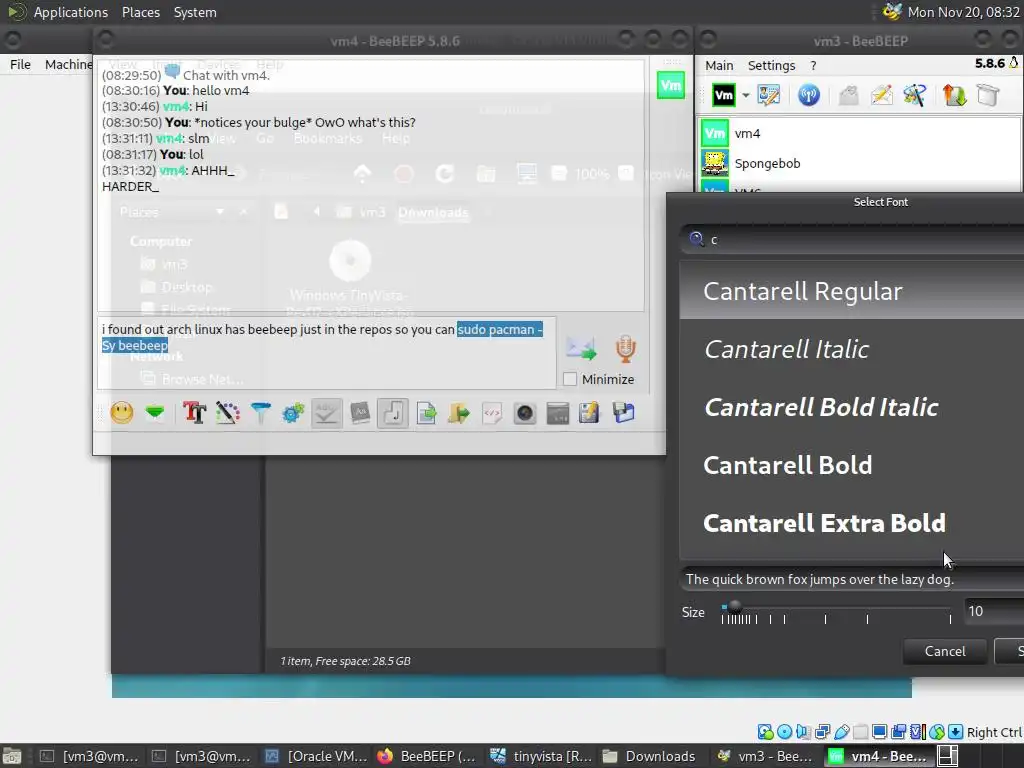Adjust the font Size slider handle

pos(735,606)
